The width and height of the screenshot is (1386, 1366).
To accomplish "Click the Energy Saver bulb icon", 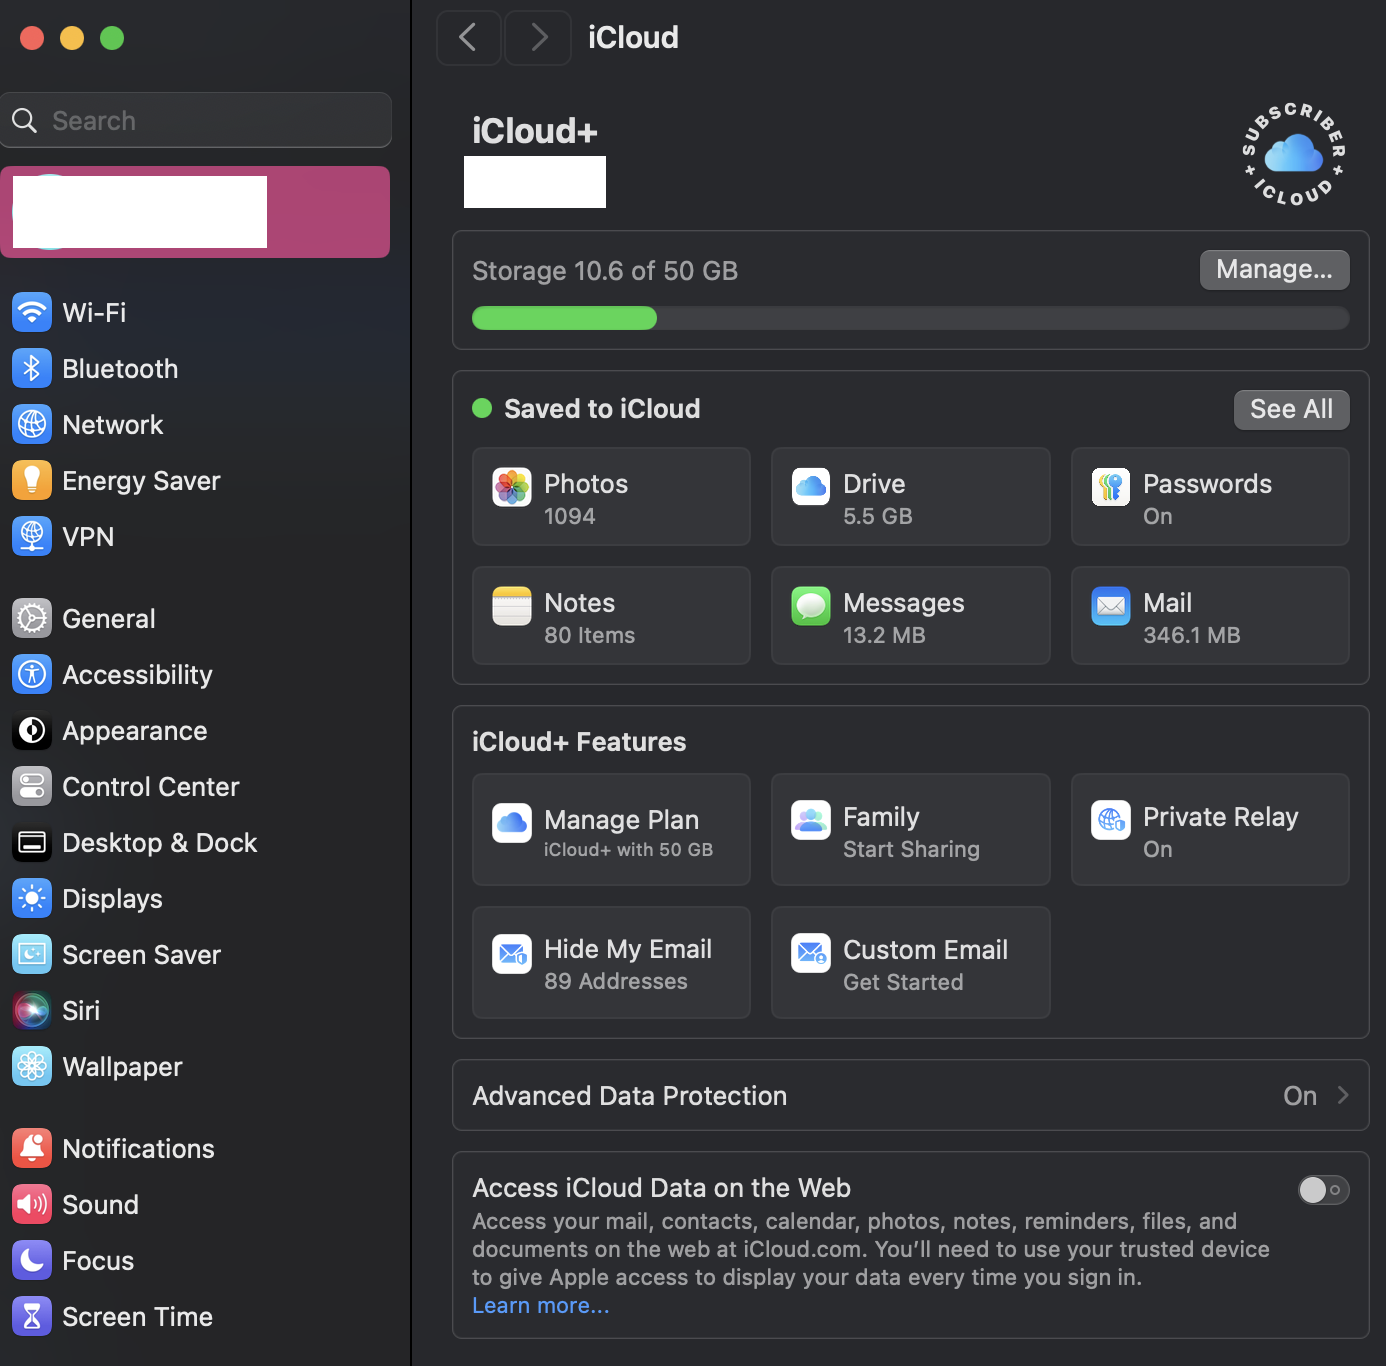I will tap(32, 480).
